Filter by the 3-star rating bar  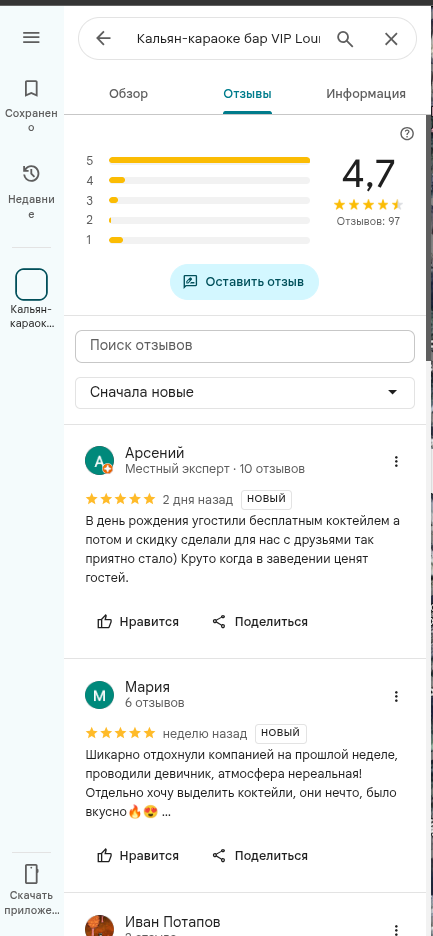198,200
